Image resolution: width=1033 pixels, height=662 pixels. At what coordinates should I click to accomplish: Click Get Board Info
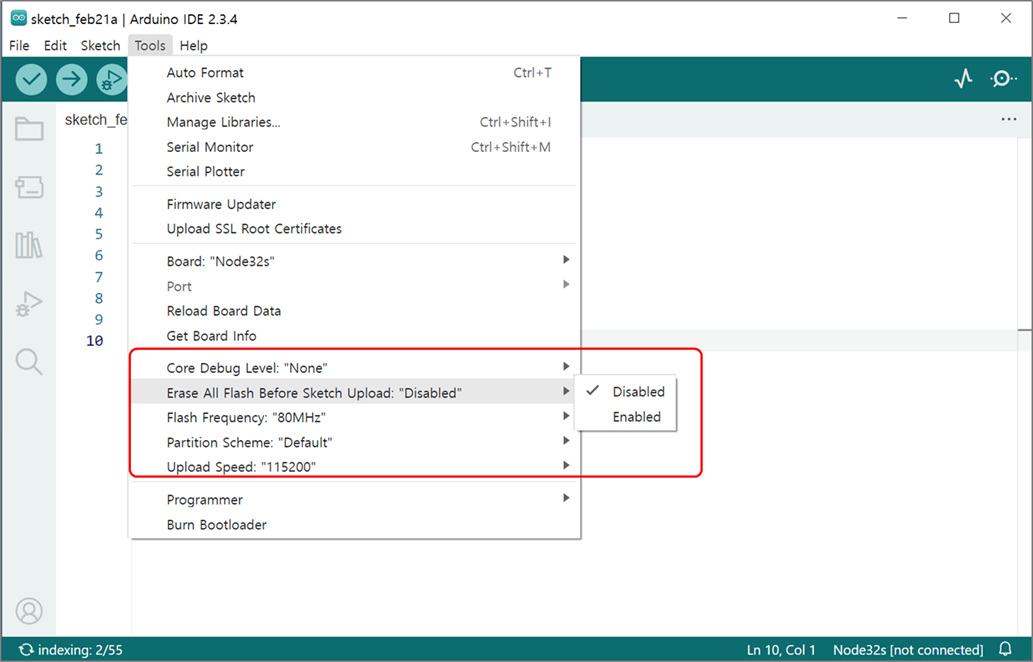coord(356,335)
